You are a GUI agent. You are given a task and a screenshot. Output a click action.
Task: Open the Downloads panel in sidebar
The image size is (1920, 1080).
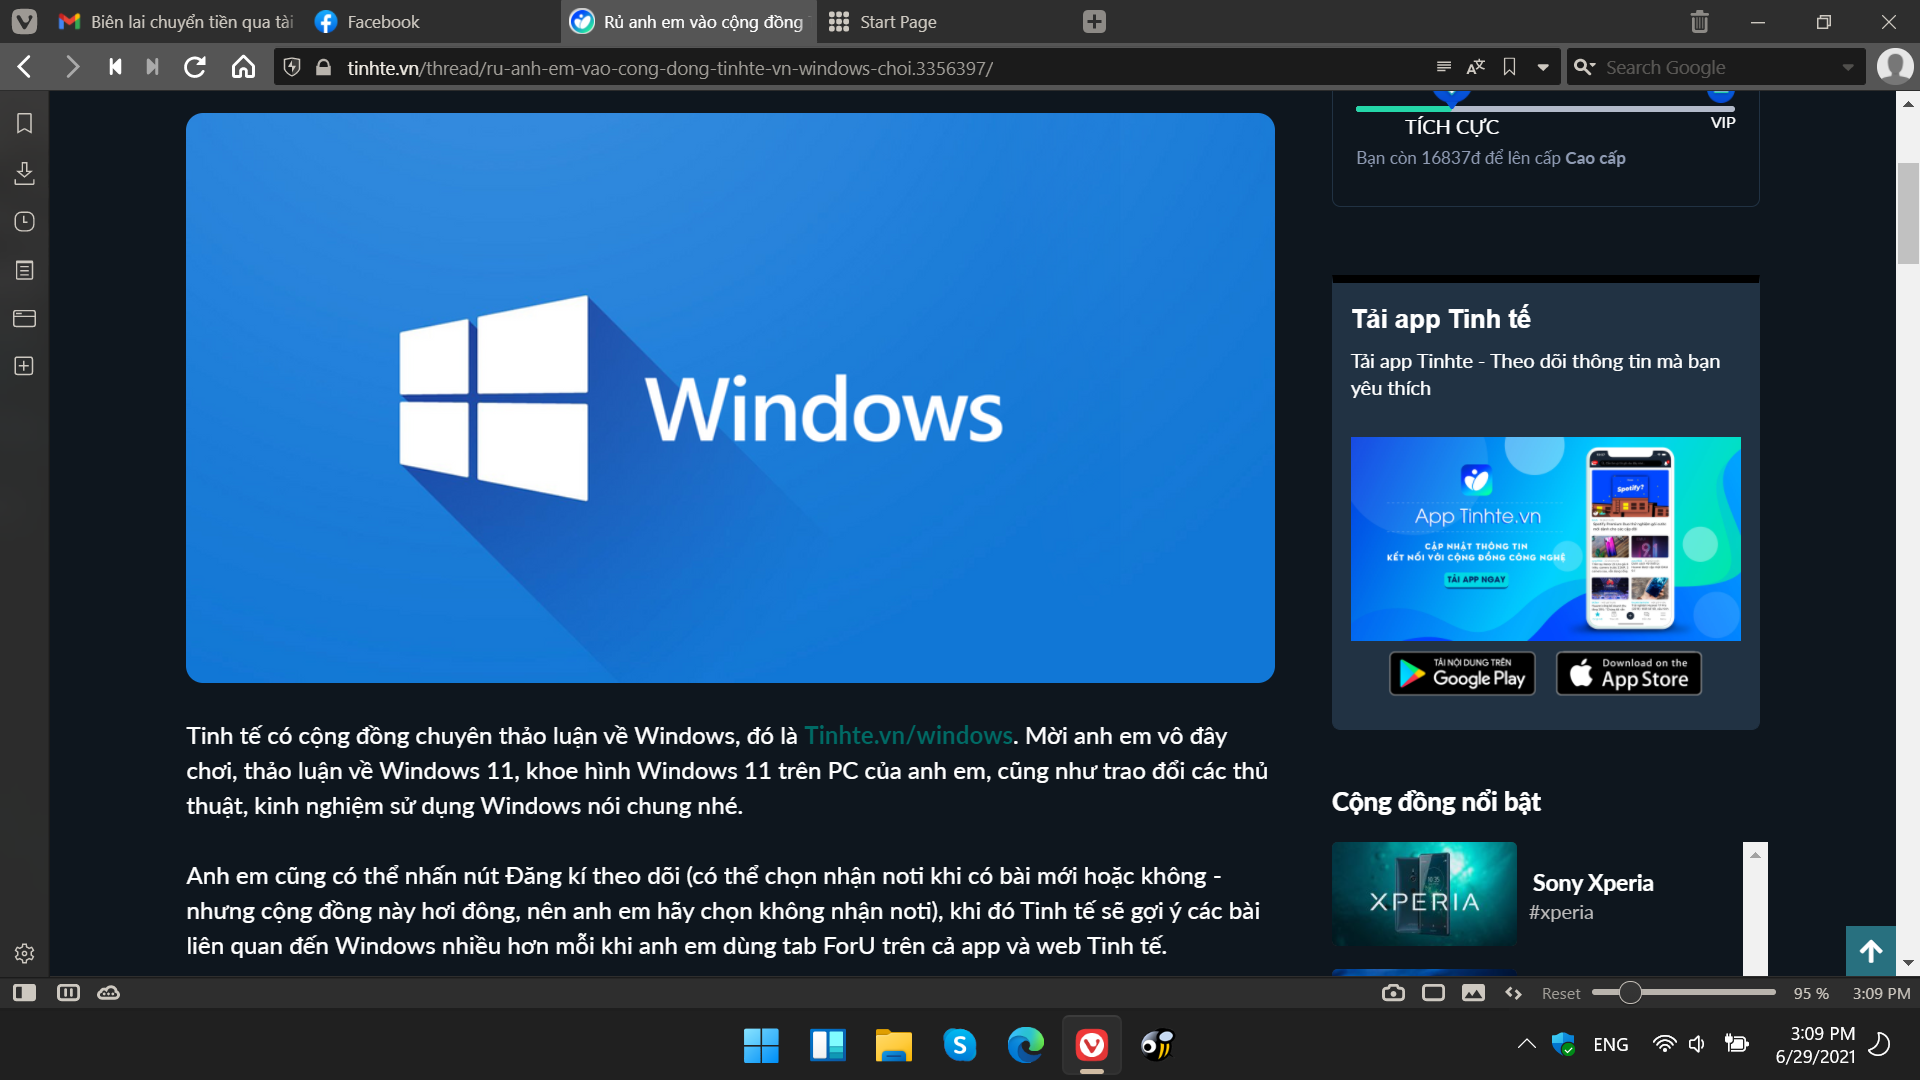click(x=25, y=172)
